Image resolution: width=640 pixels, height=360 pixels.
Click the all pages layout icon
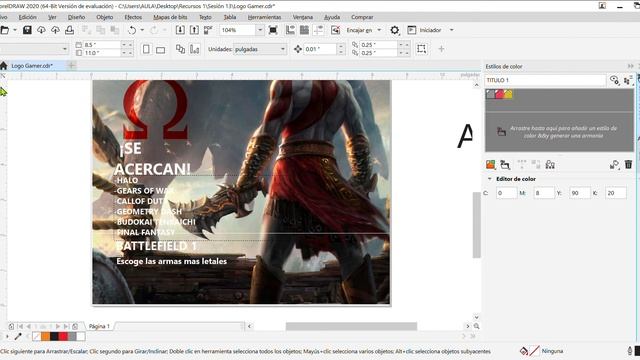coord(180,49)
